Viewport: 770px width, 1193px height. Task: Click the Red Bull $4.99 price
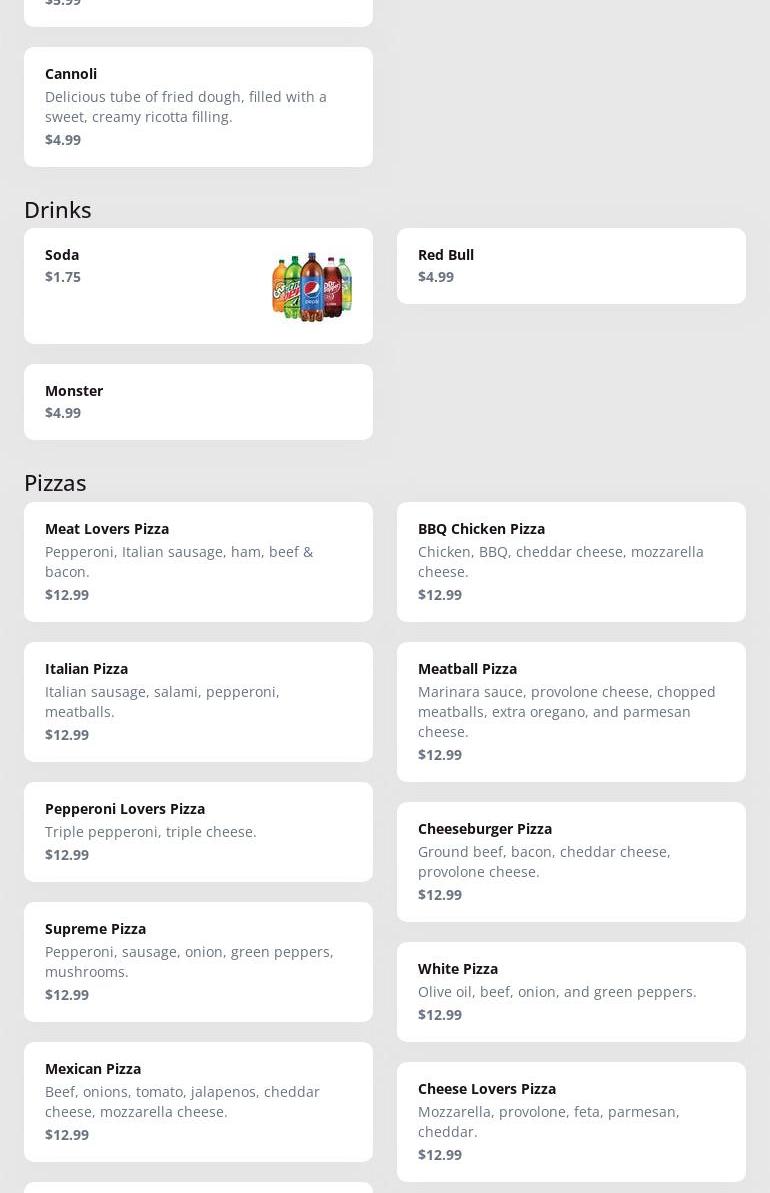[436, 277]
